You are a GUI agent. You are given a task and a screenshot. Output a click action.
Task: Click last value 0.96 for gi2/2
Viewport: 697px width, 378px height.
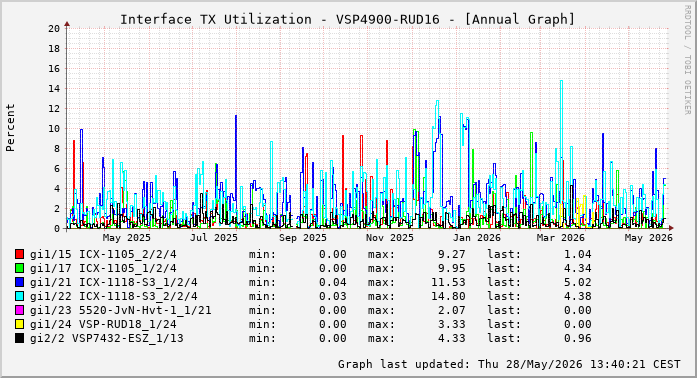click(x=578, y=338)
